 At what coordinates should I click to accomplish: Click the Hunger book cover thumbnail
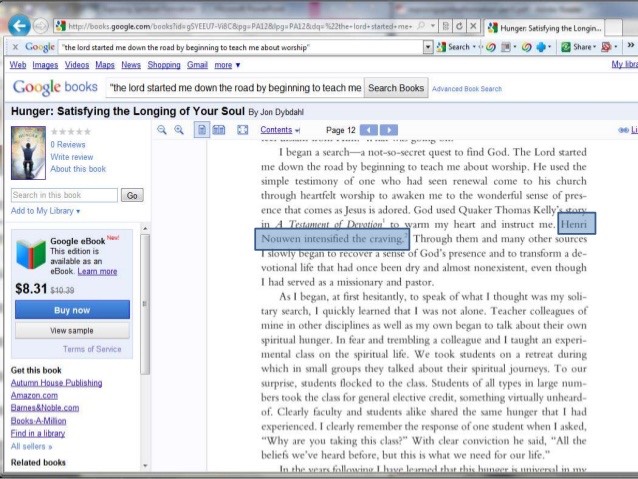pyautogui.click(x=28, y=153)
